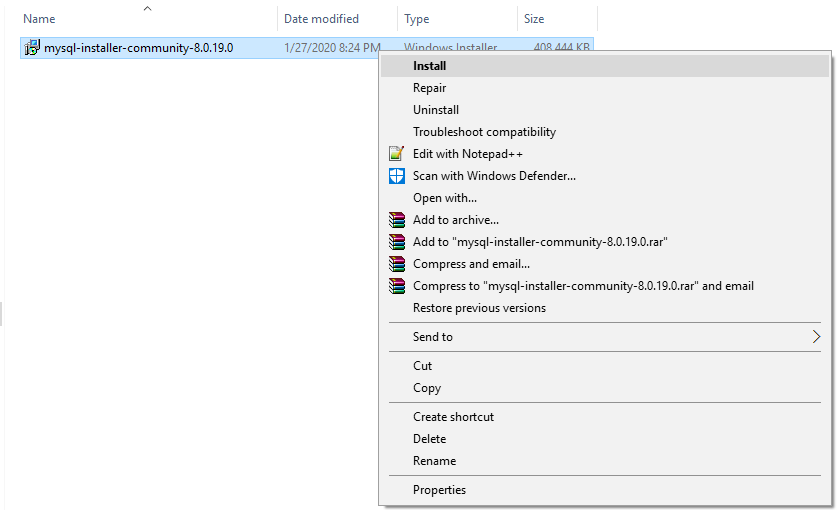Choose Uninstall from the context menu

pos(605,110)
